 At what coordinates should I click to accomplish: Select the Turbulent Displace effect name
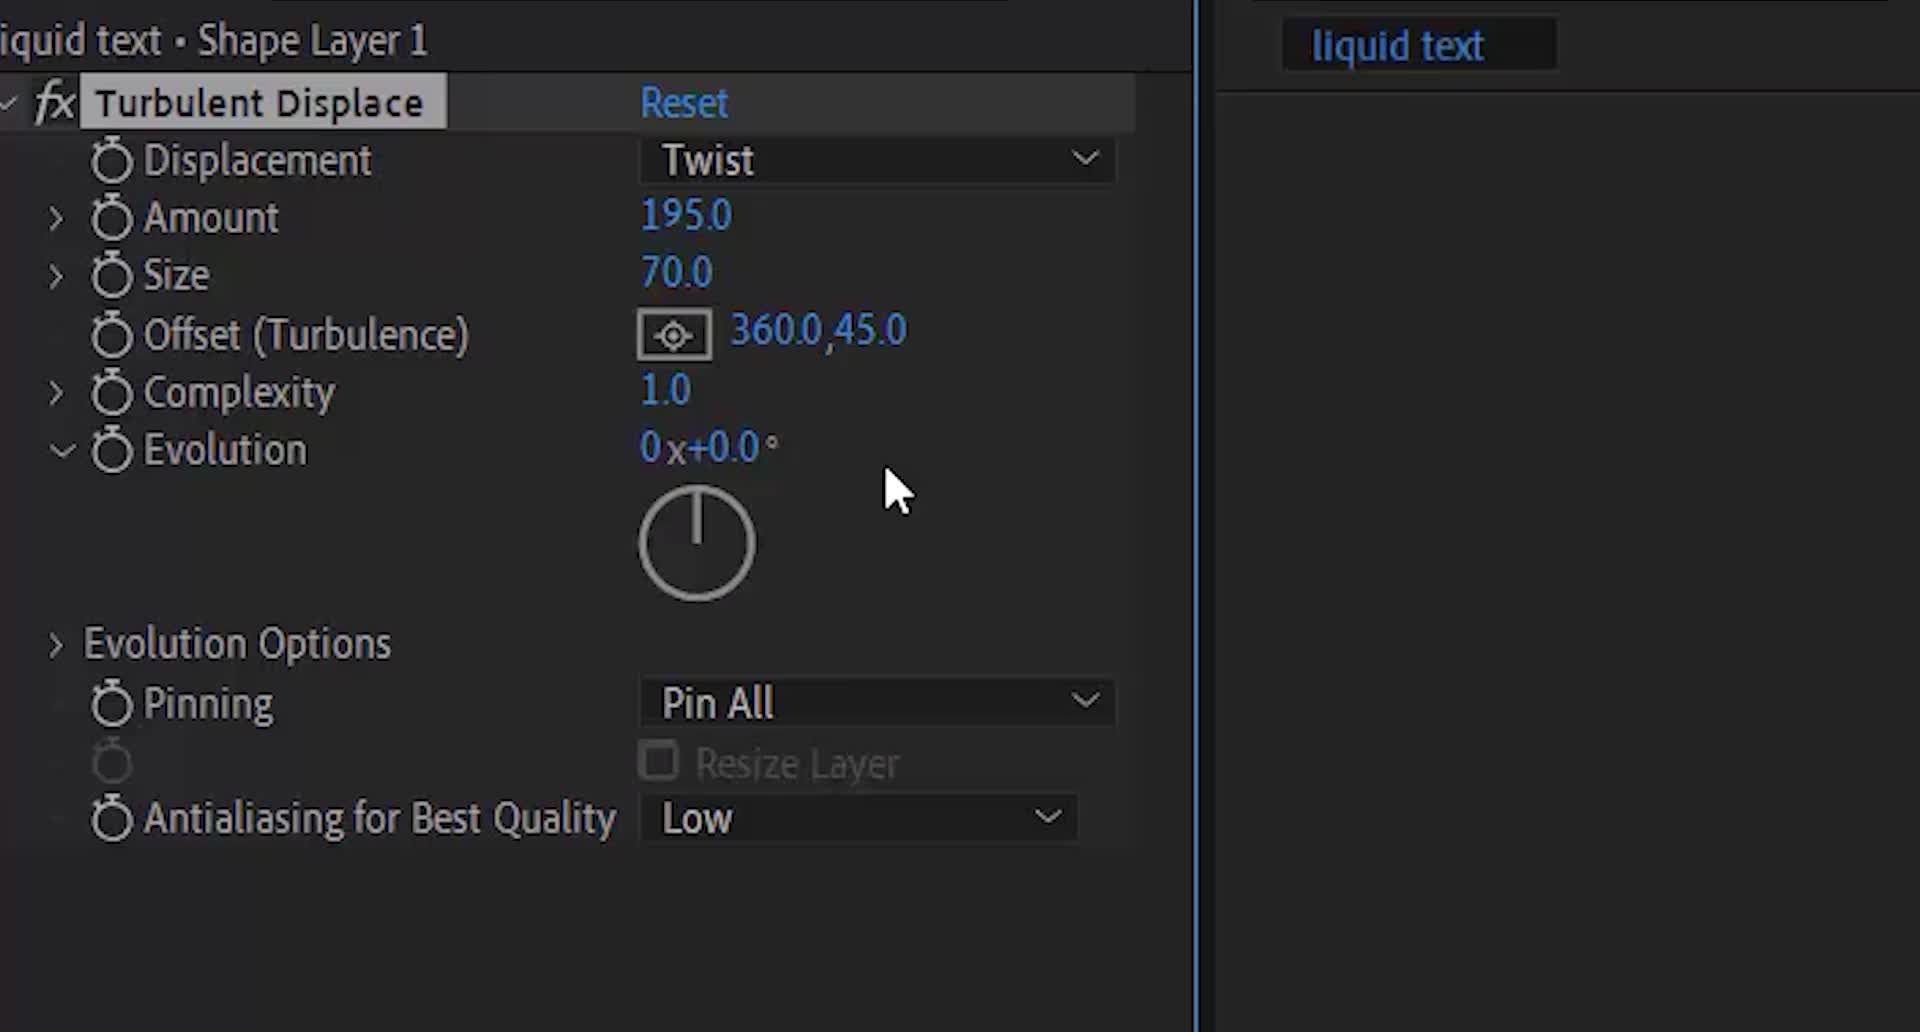point(261,103)
